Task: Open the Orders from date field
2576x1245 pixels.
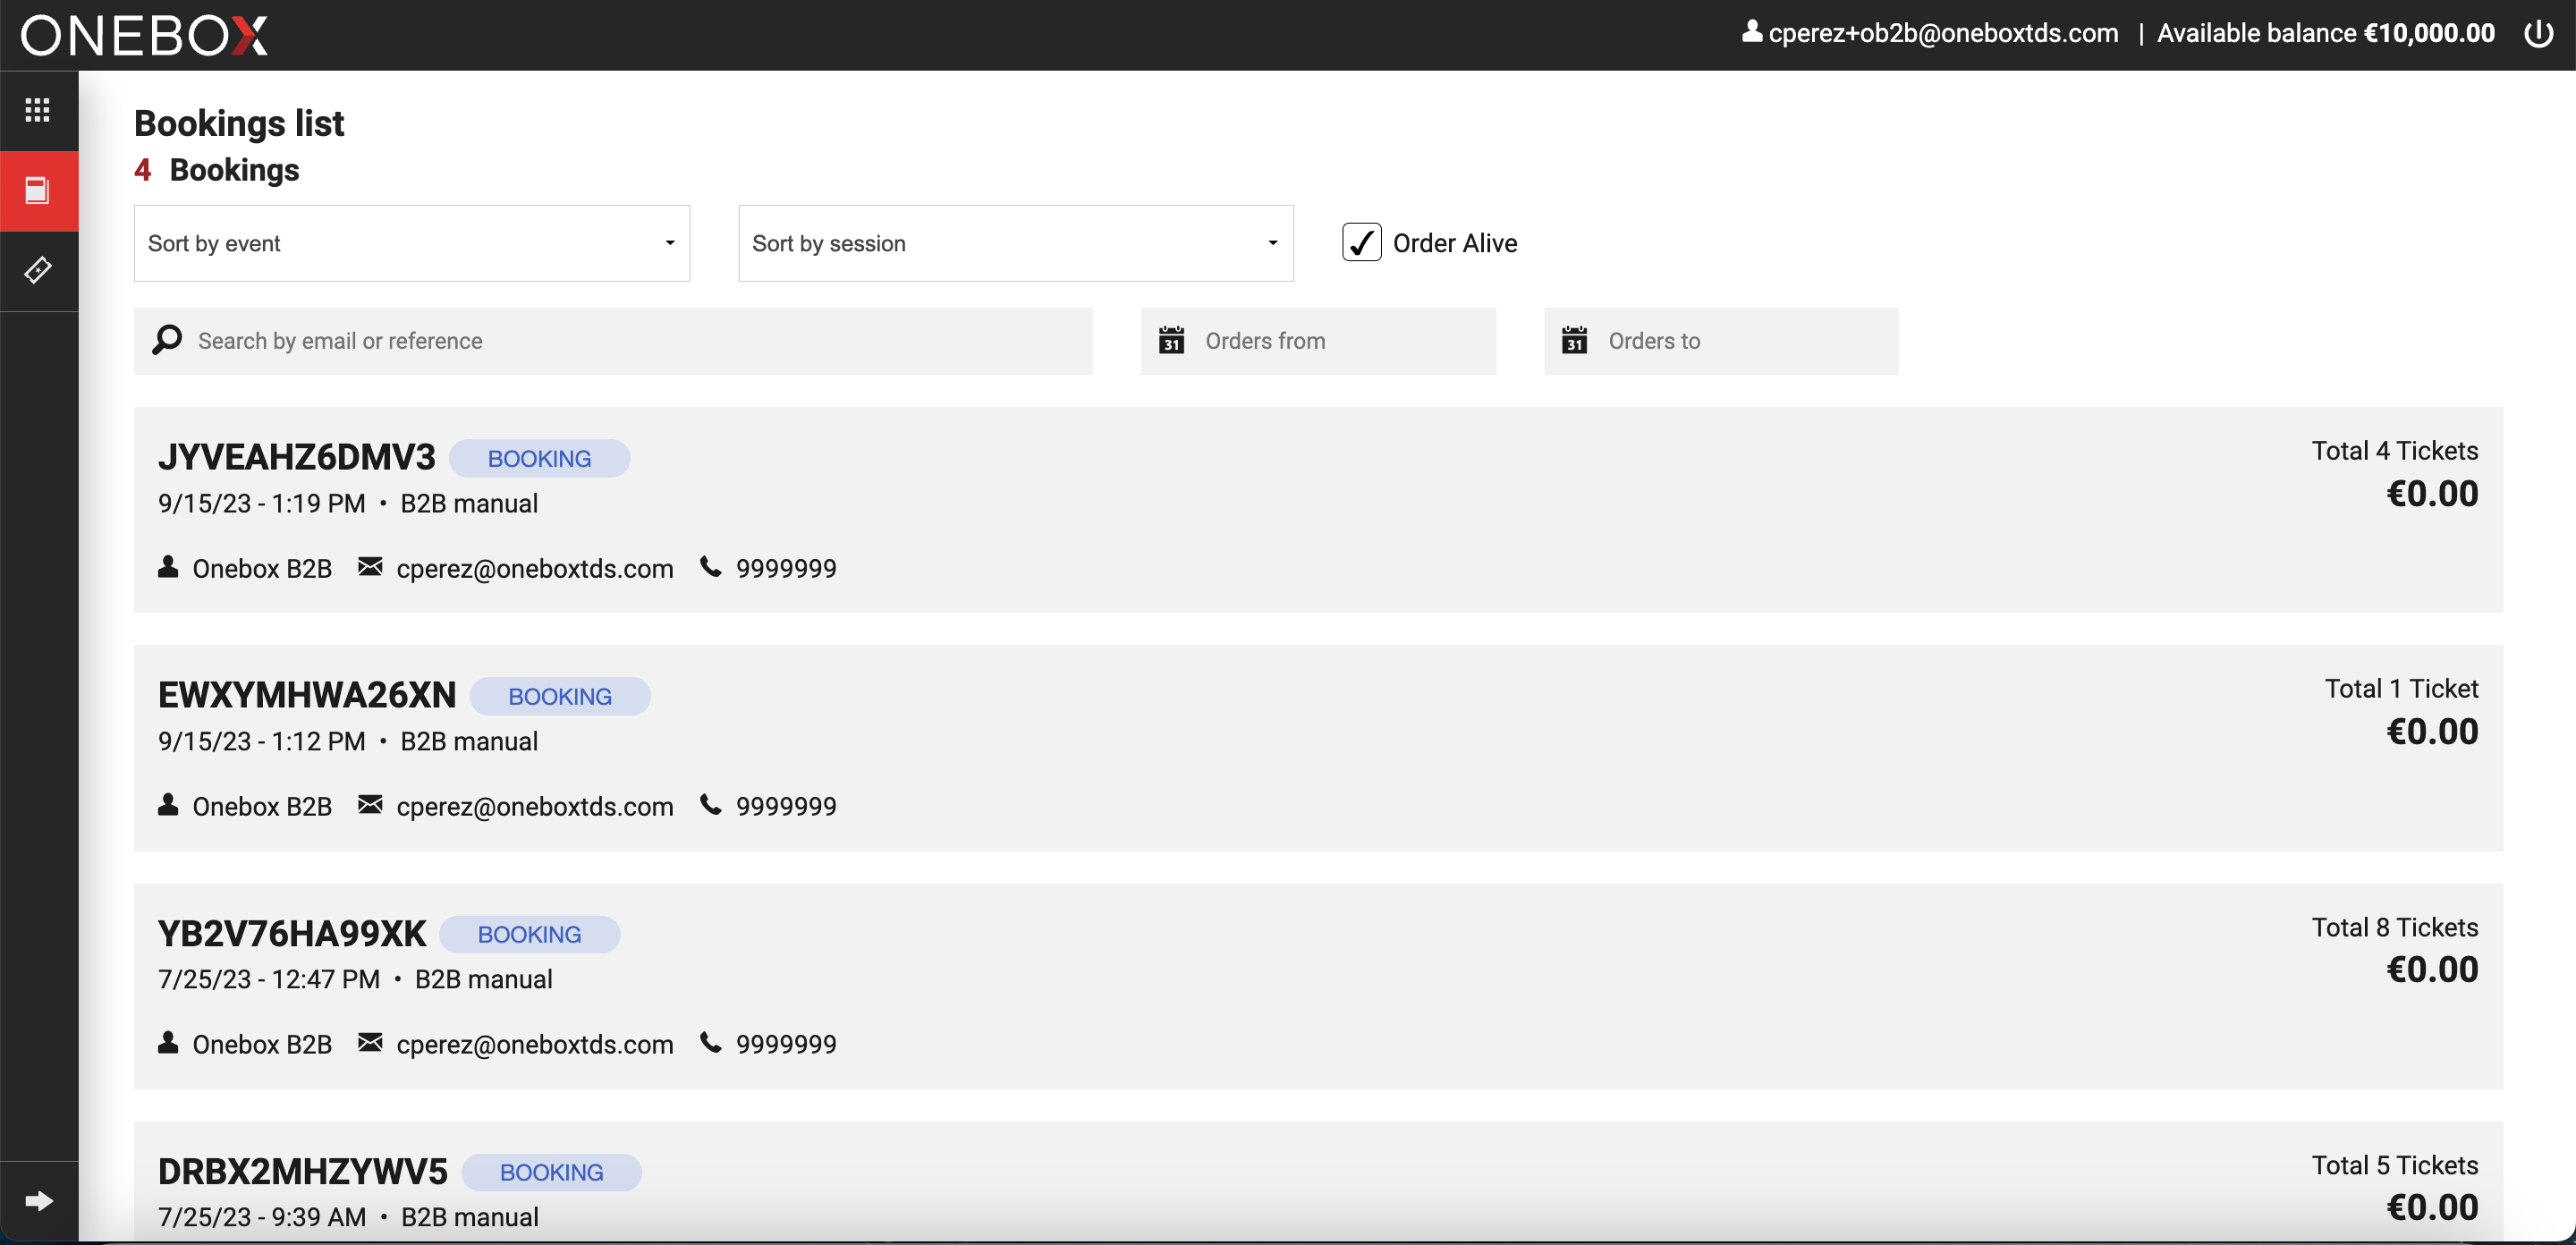Action: (x=1318, y=341)
